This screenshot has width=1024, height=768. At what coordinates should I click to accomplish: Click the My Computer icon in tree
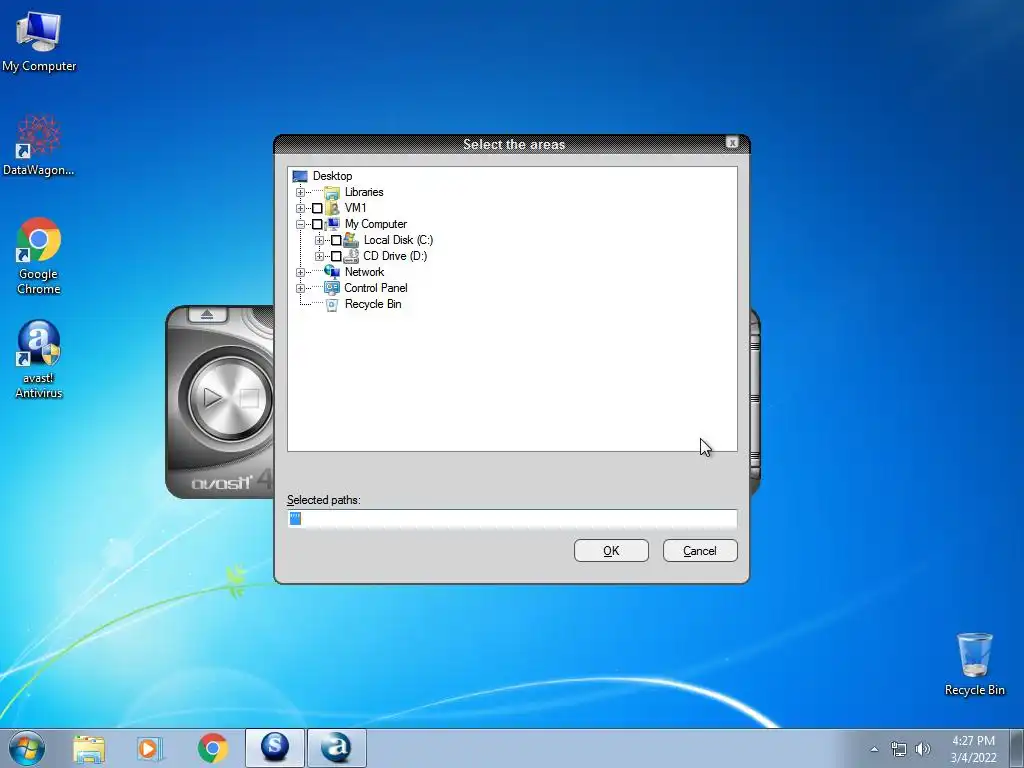[x=332, y=224]
